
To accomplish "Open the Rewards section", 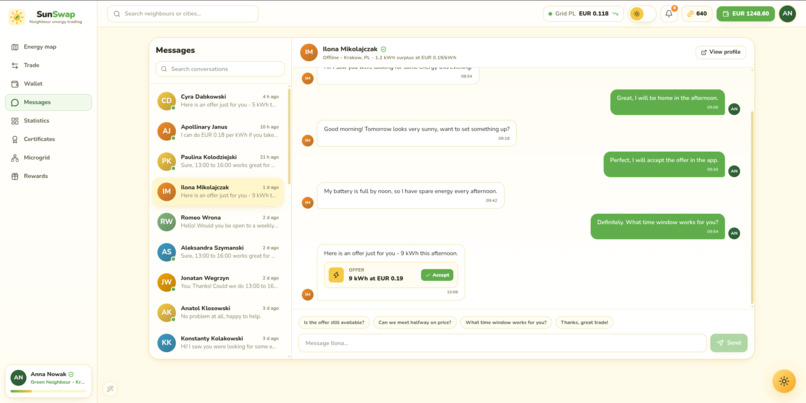I will [48, 176].
